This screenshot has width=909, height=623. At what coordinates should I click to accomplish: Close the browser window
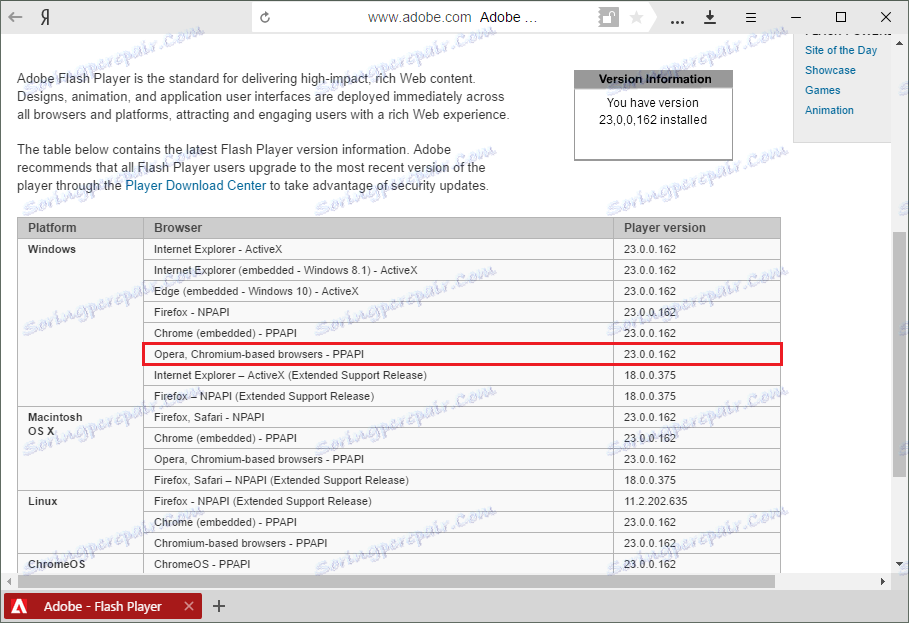[886, 17]
